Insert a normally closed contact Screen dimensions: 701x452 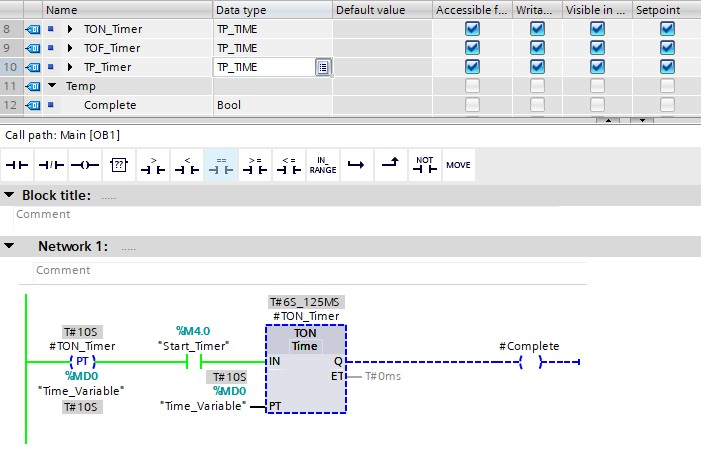pyautogui.click(x=50, y=164)
